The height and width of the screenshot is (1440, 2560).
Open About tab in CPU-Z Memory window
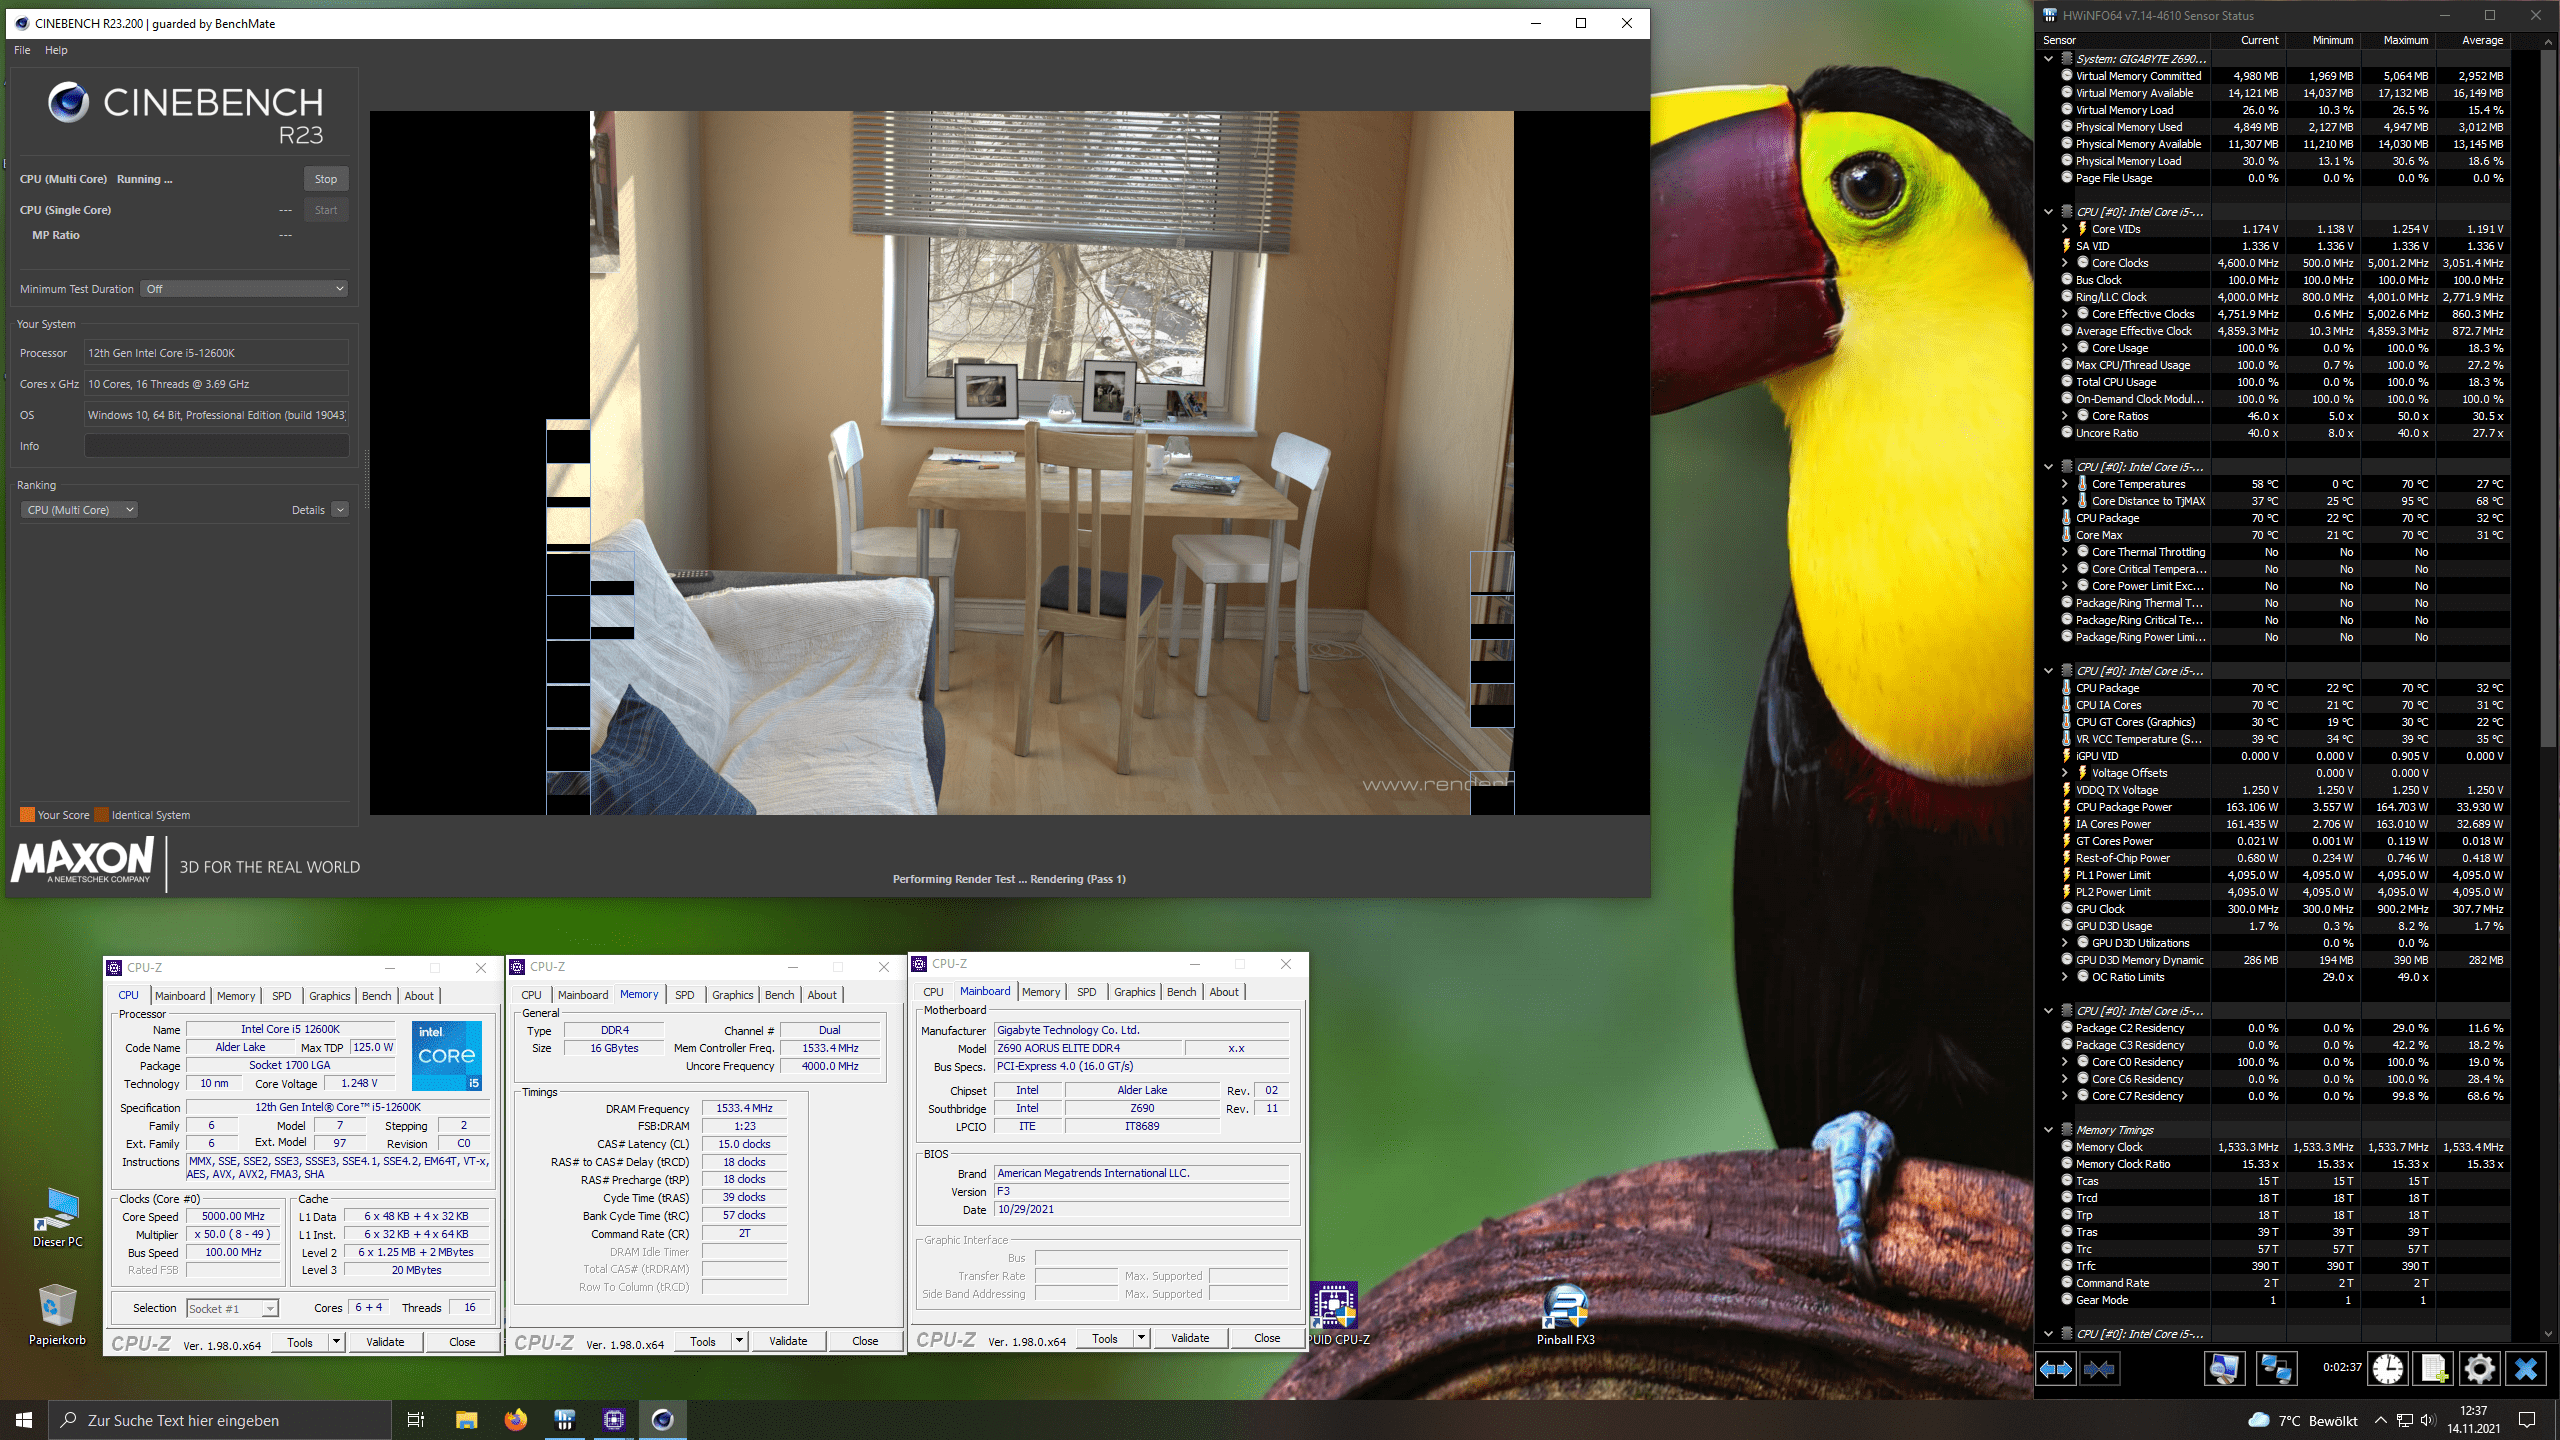pyautogui.click(x=822, y=995)
